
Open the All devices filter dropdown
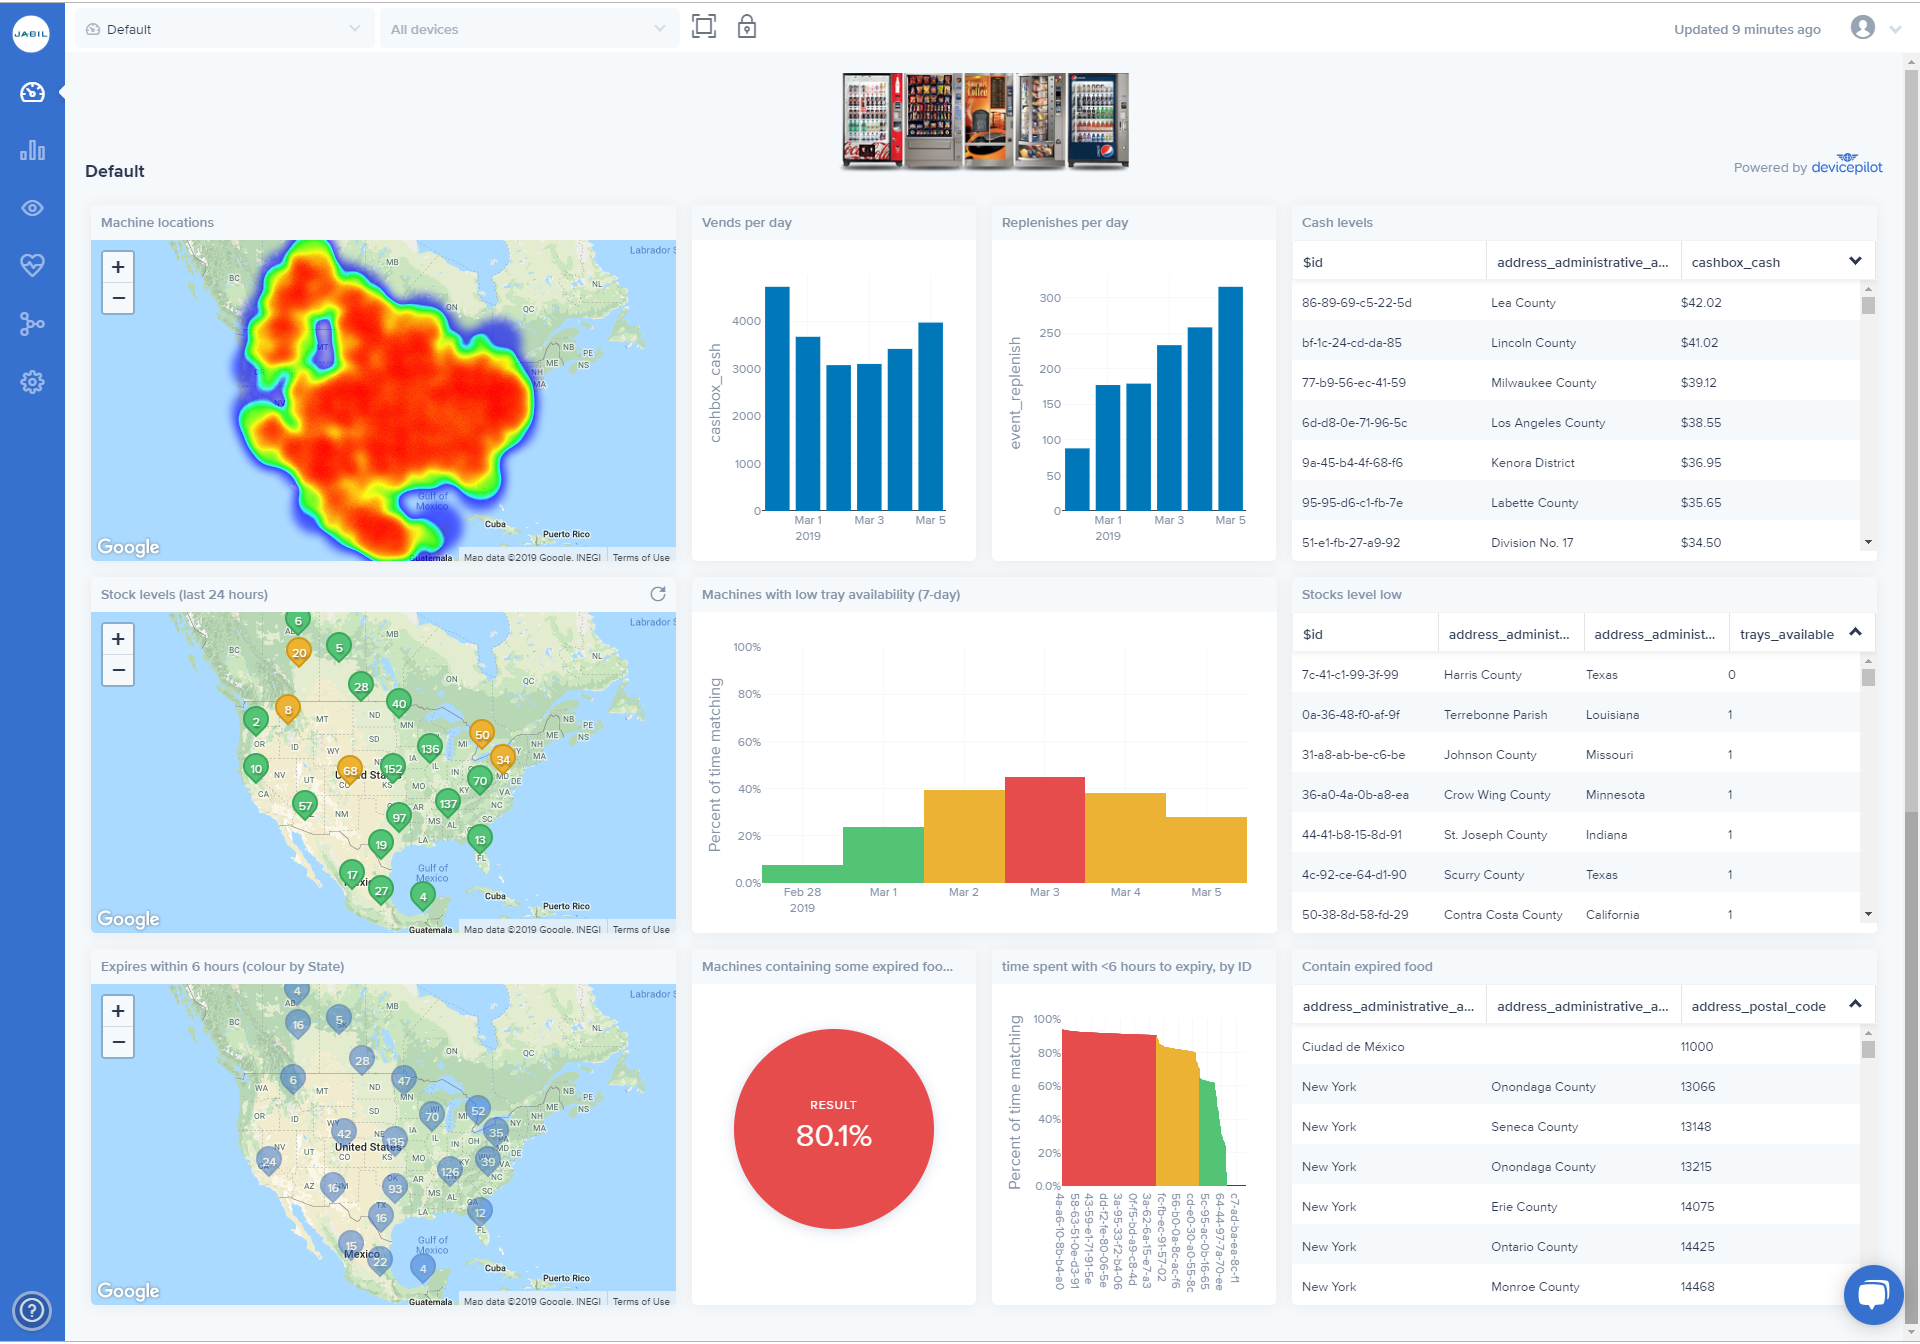pyautogui.click(x=528, y=29)
